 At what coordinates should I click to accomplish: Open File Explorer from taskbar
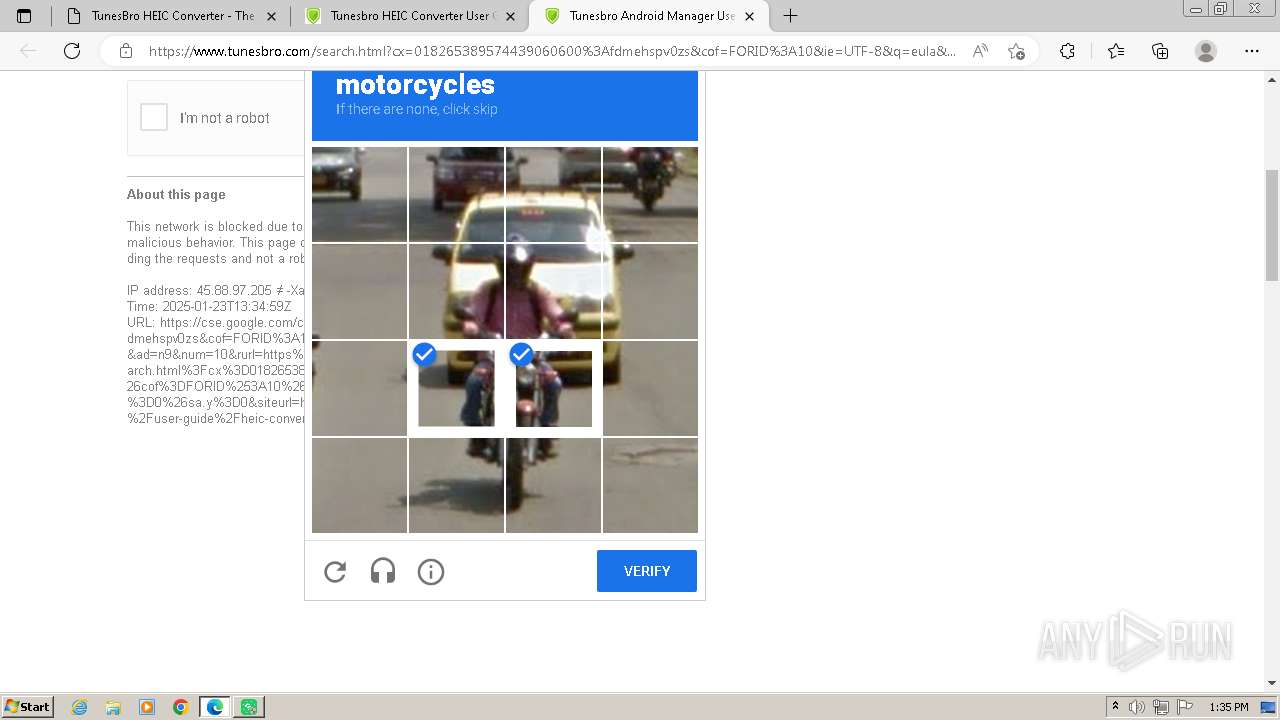[x=113, y=707]
